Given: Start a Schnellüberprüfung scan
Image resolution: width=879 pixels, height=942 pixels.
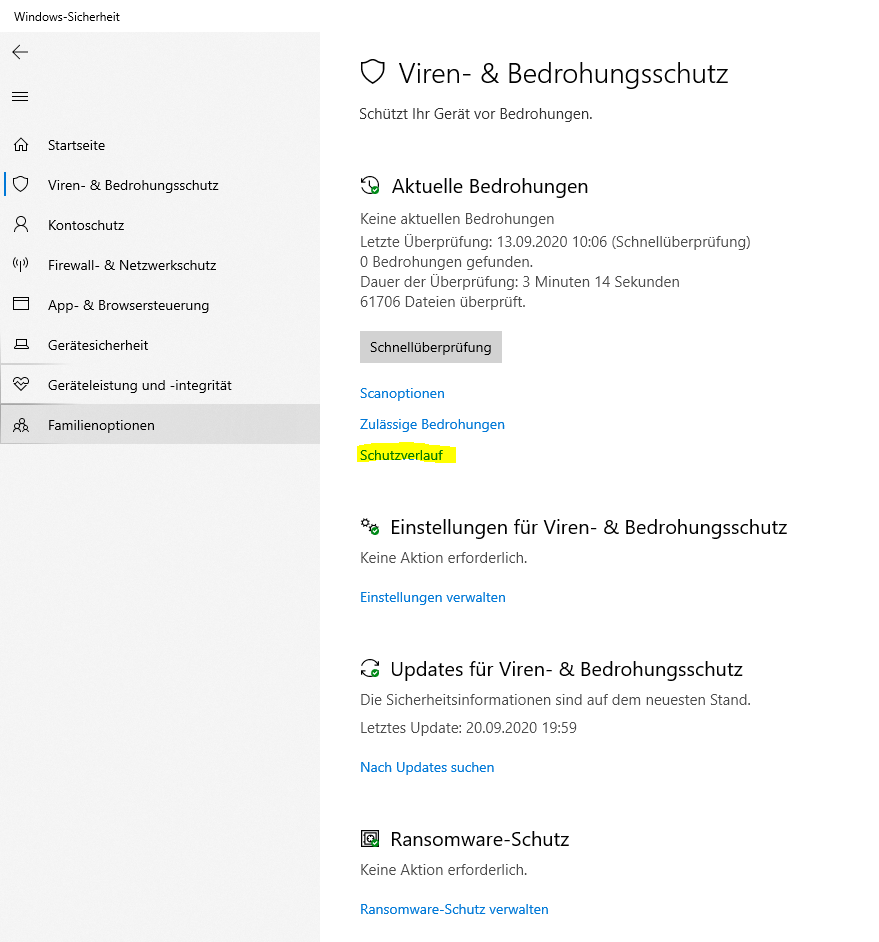Looking at the screenshot, I should coord(431,347).
